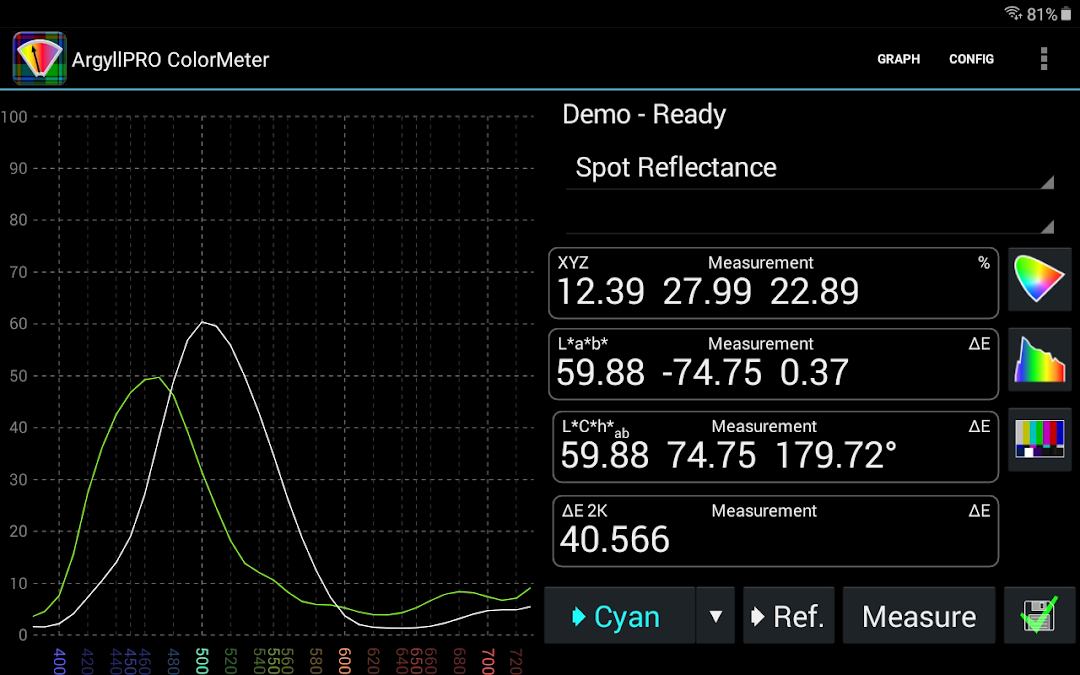The image size is (1080, 675).
Task: Check the battery indicator icon
Action: click(1066, 14)
